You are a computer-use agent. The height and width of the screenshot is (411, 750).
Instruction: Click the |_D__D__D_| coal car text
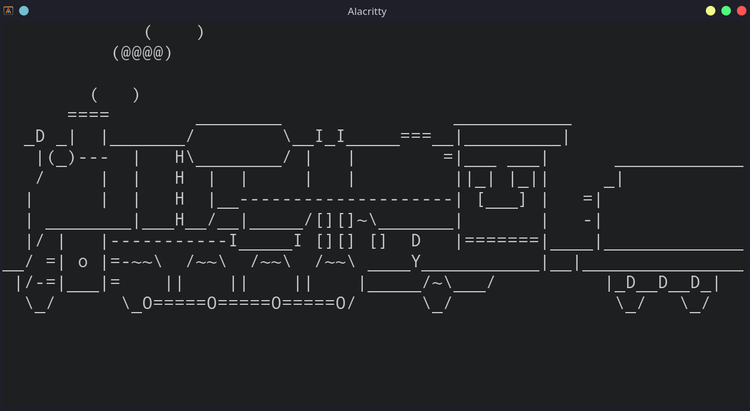tap(663, 283)
